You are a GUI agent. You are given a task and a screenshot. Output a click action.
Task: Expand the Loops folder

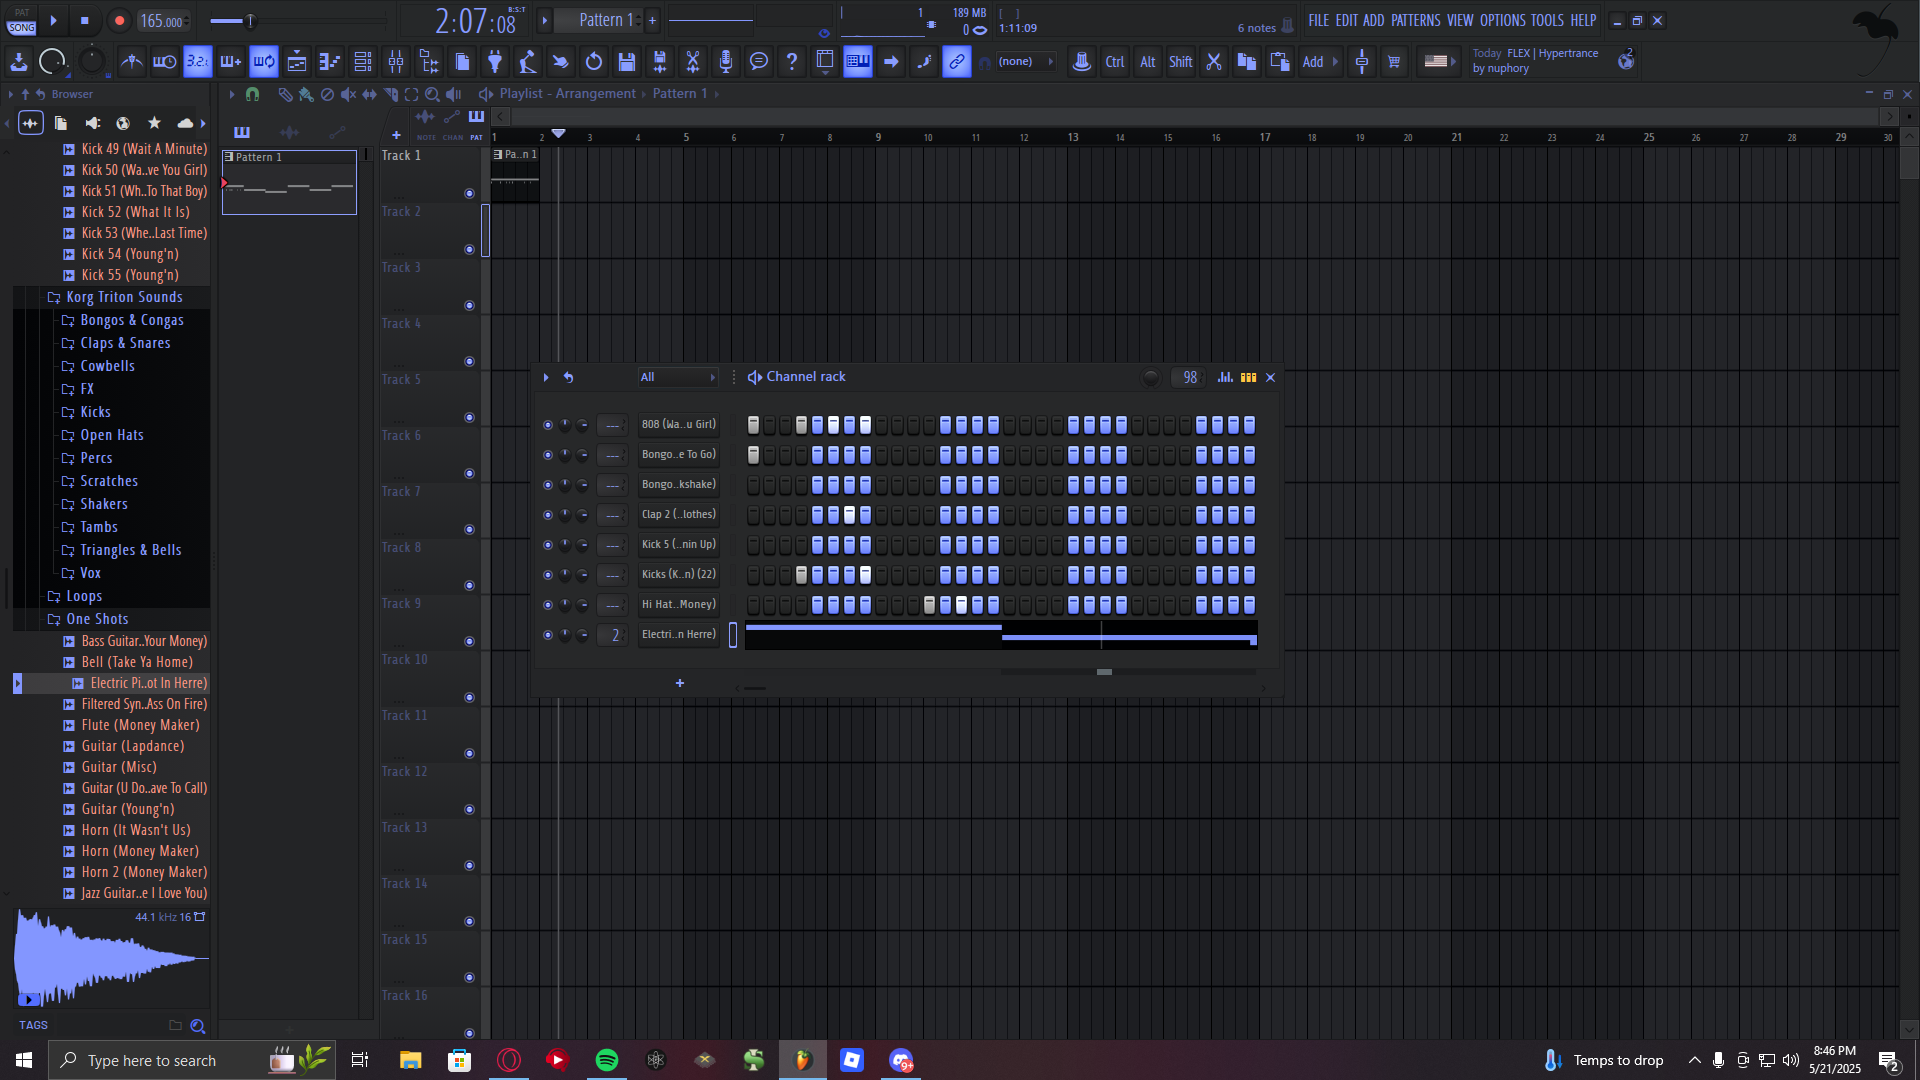click(84, 596)
